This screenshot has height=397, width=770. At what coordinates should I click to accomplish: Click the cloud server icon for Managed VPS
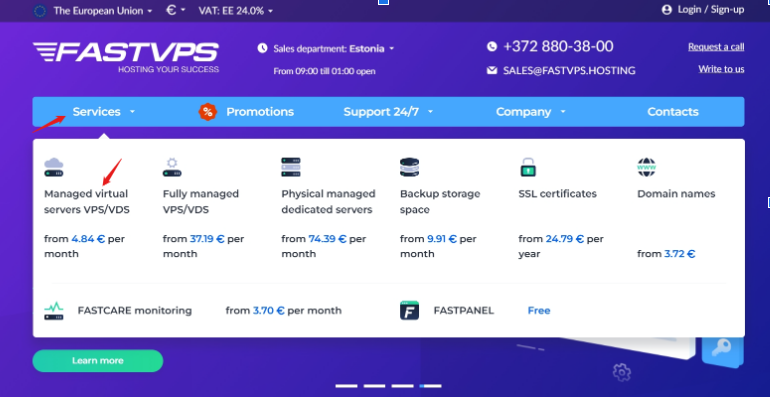coord(54,168)
